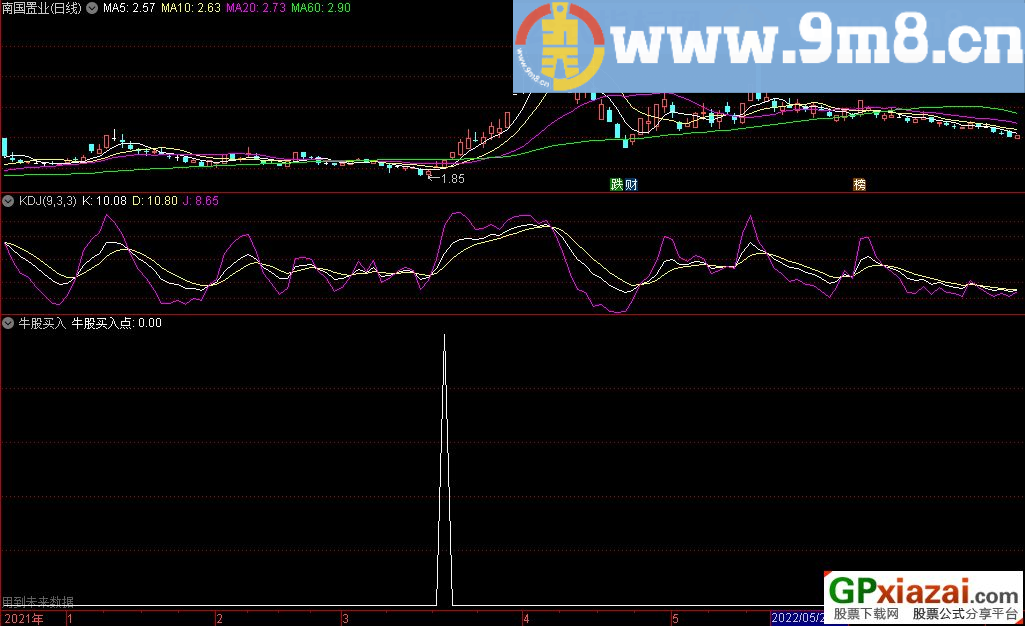Click the MA10: 2.63 value label

(x=191, y=8)
